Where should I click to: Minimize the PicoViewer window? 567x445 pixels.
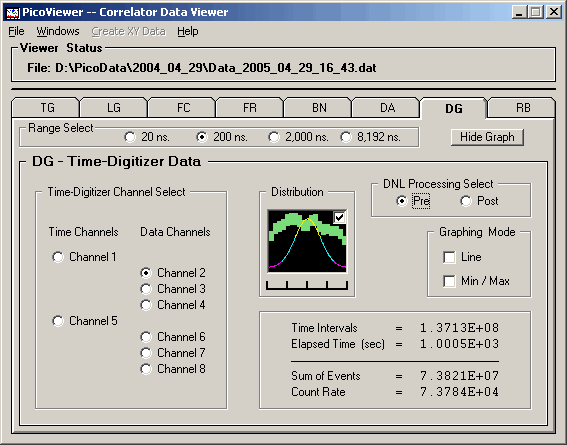click(519, 12)
